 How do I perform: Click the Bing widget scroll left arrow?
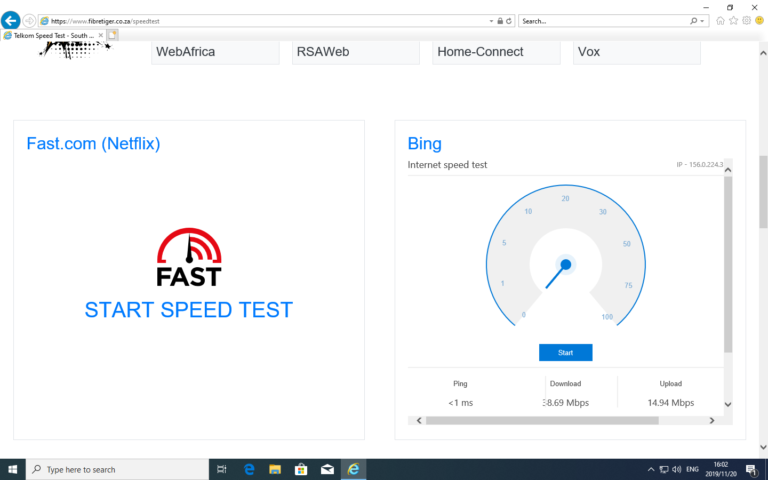coord(419,420)
